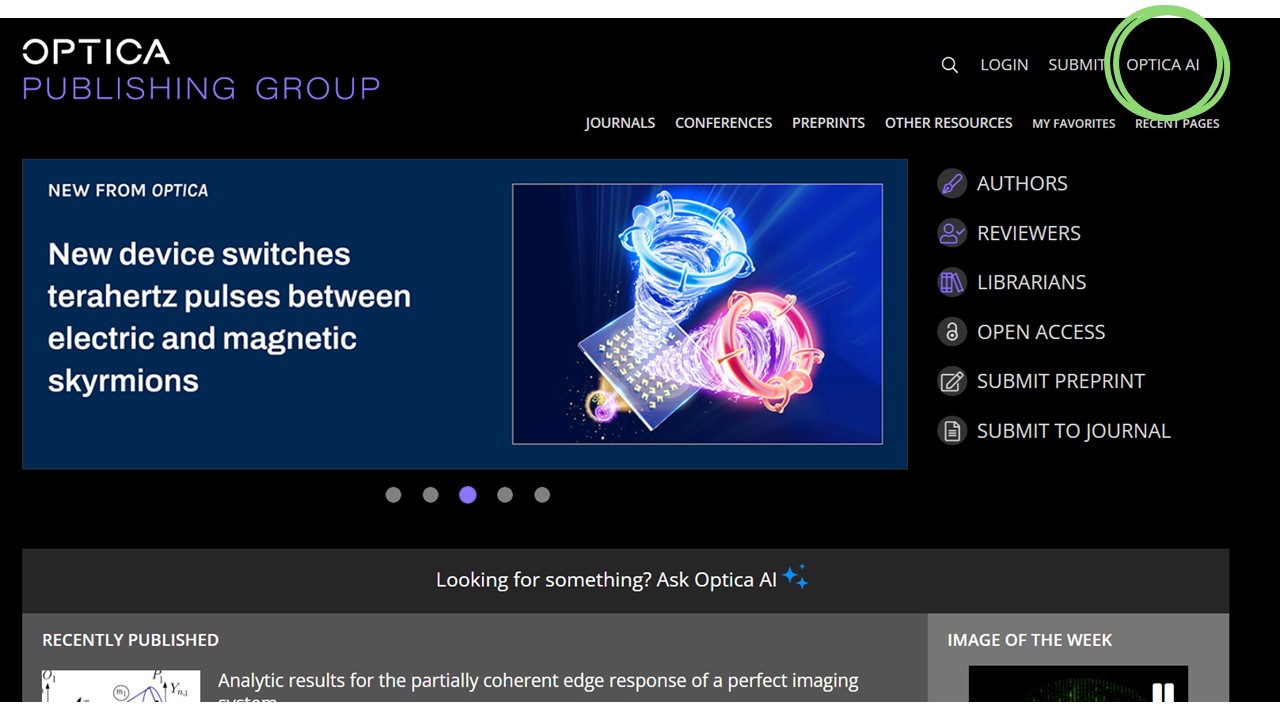Click the Login link
Viewport: 1280px width, 720px height.
click(1004, 65)
